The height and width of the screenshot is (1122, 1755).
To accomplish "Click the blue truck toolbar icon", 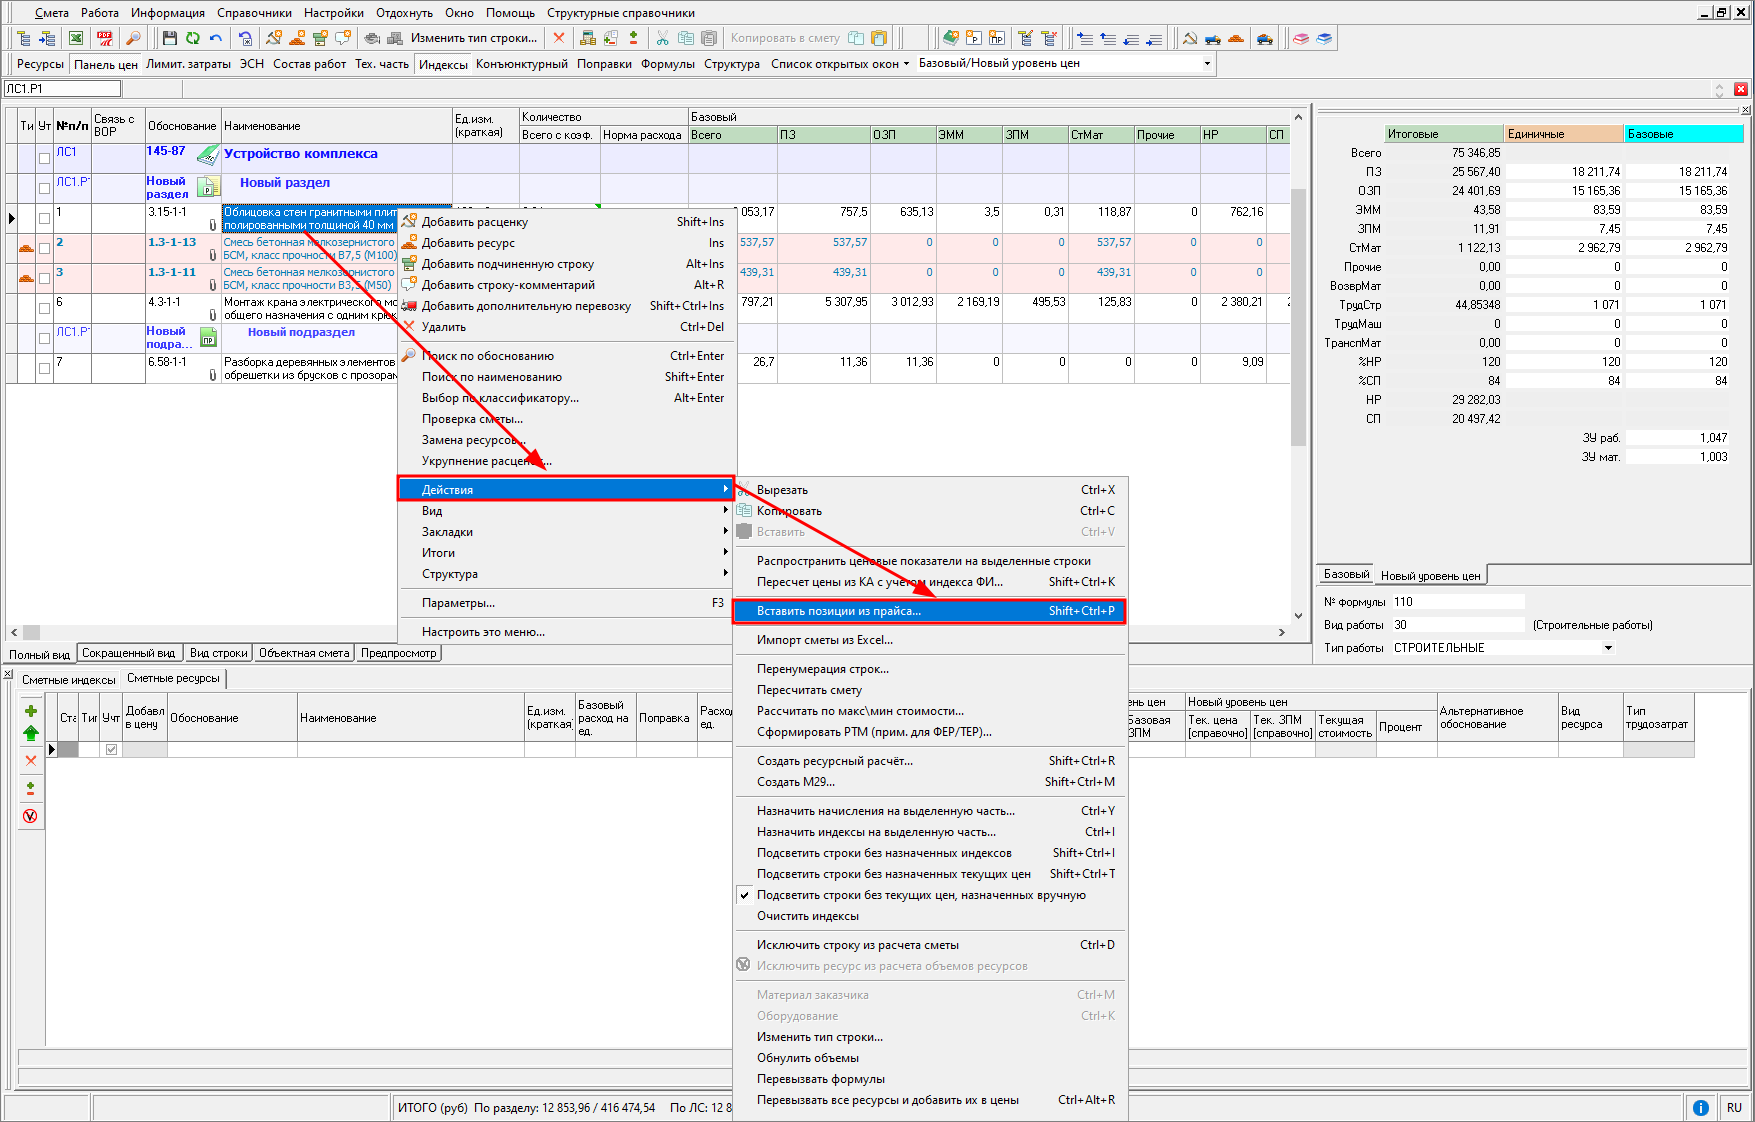I will [1213, 38].
